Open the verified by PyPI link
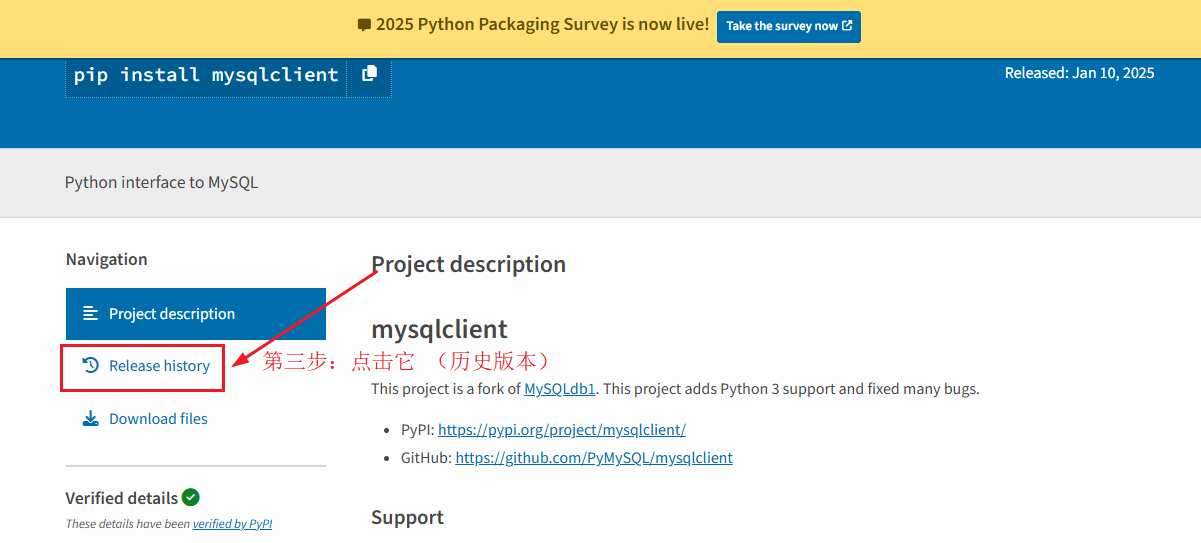This screenshot has width=1201, height=543. coord(232,524)
